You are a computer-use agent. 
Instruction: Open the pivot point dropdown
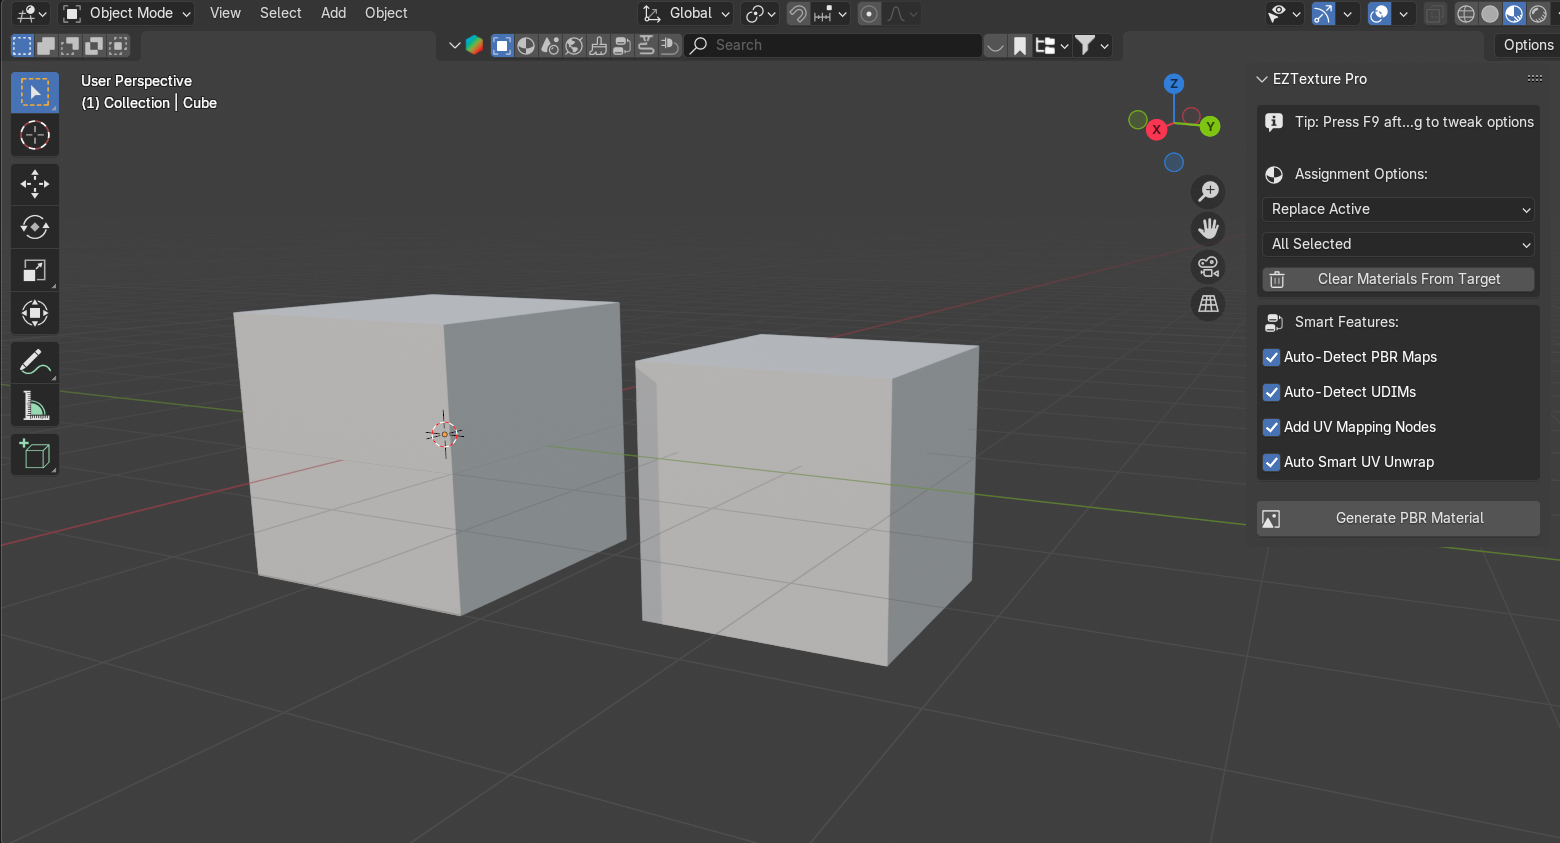(761, 13)
